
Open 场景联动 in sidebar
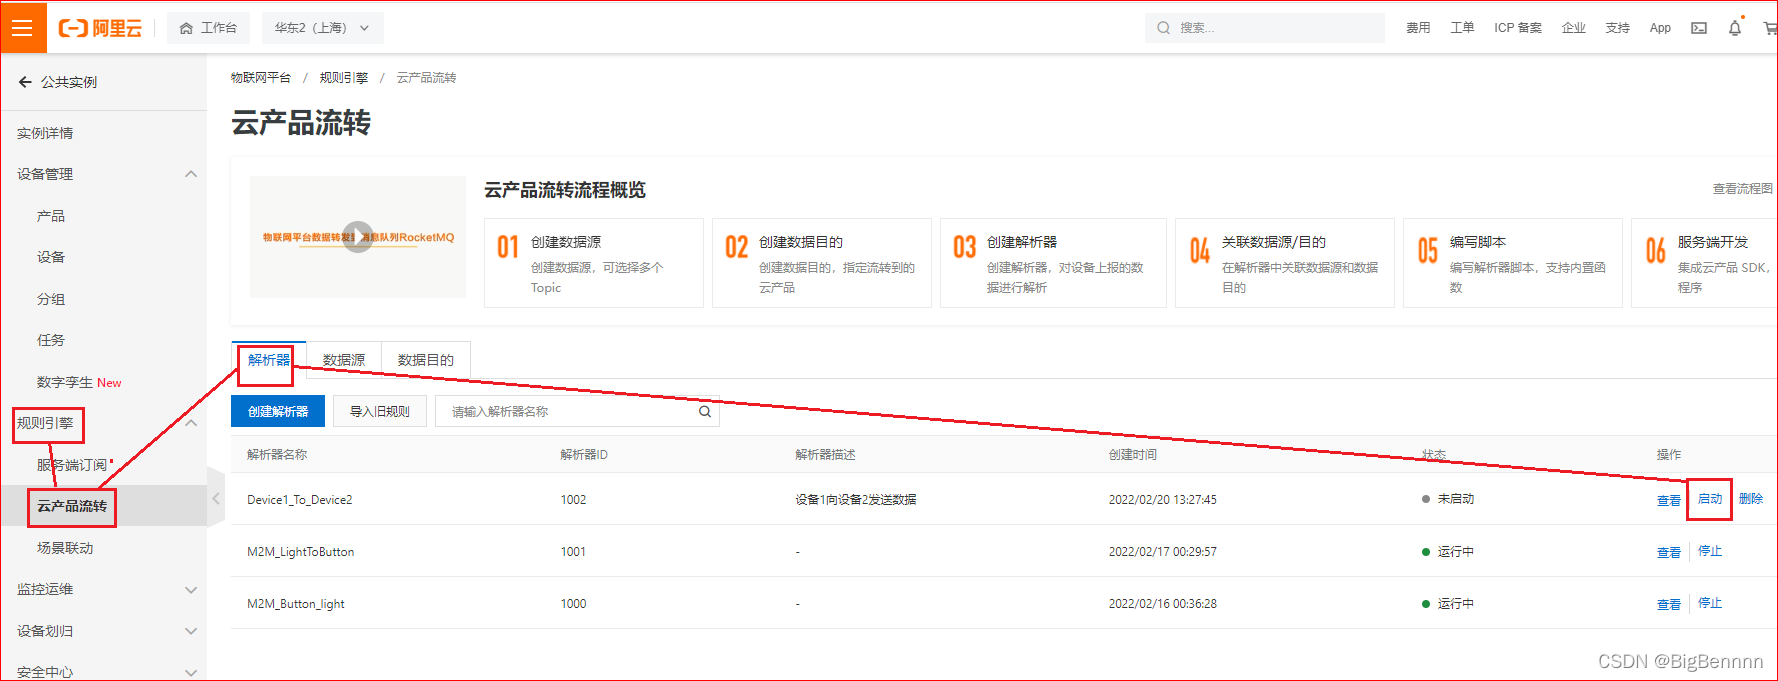65,548
